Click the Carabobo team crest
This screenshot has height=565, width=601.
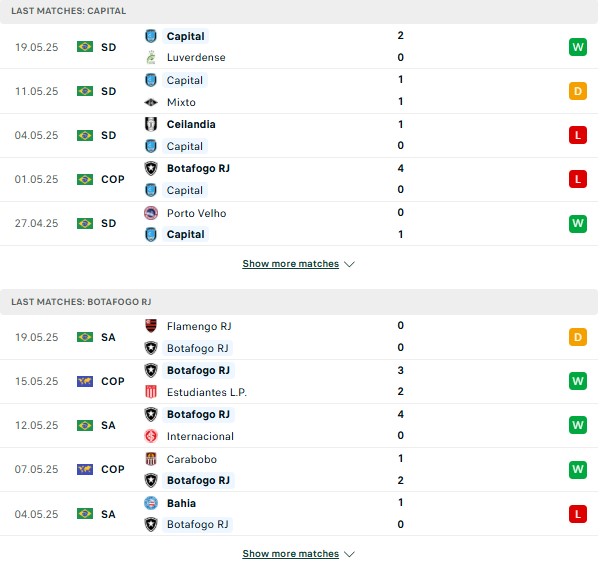click(151, 459)
